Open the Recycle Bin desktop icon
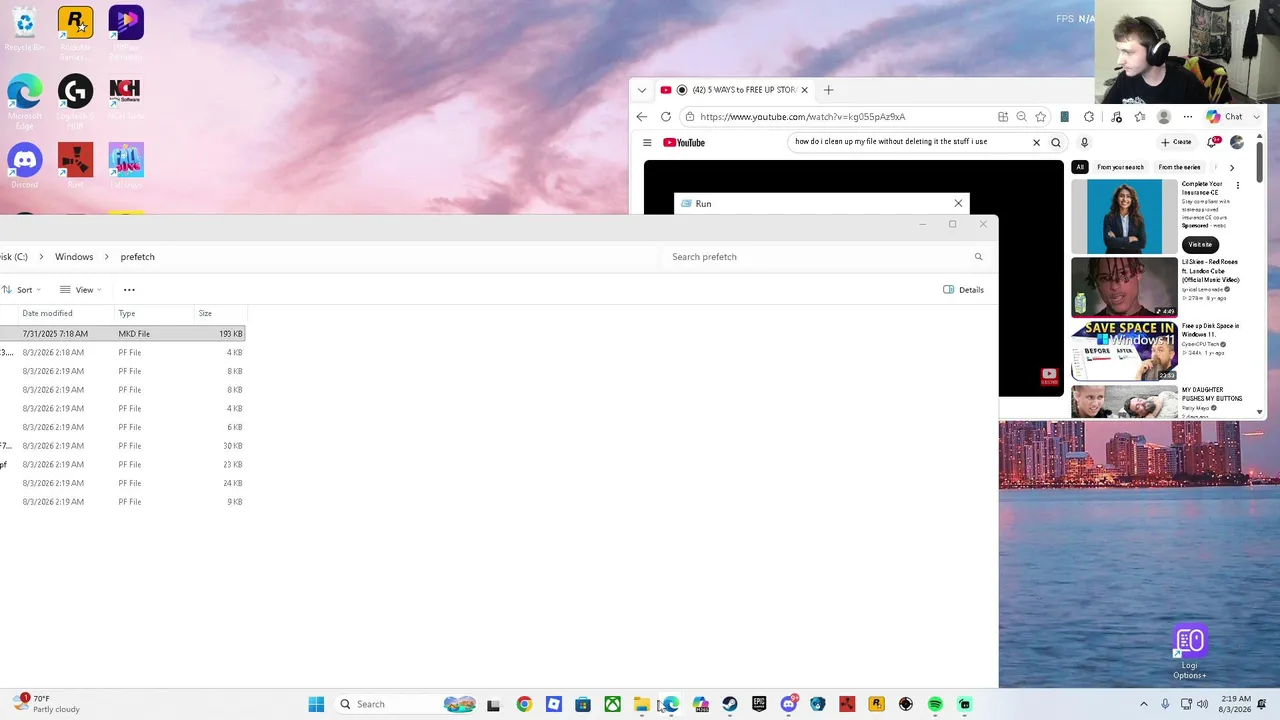 [x=25, y=30]
